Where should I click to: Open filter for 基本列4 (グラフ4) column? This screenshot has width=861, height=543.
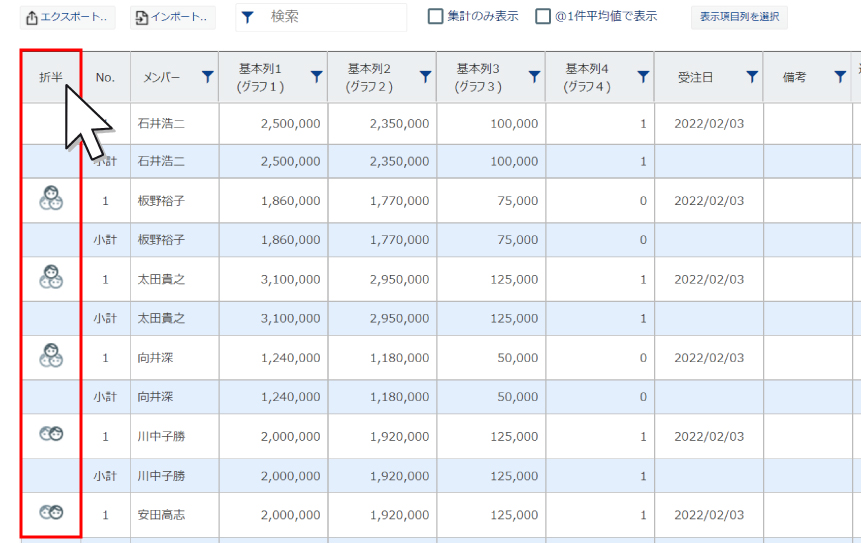(x=642, y=76)
